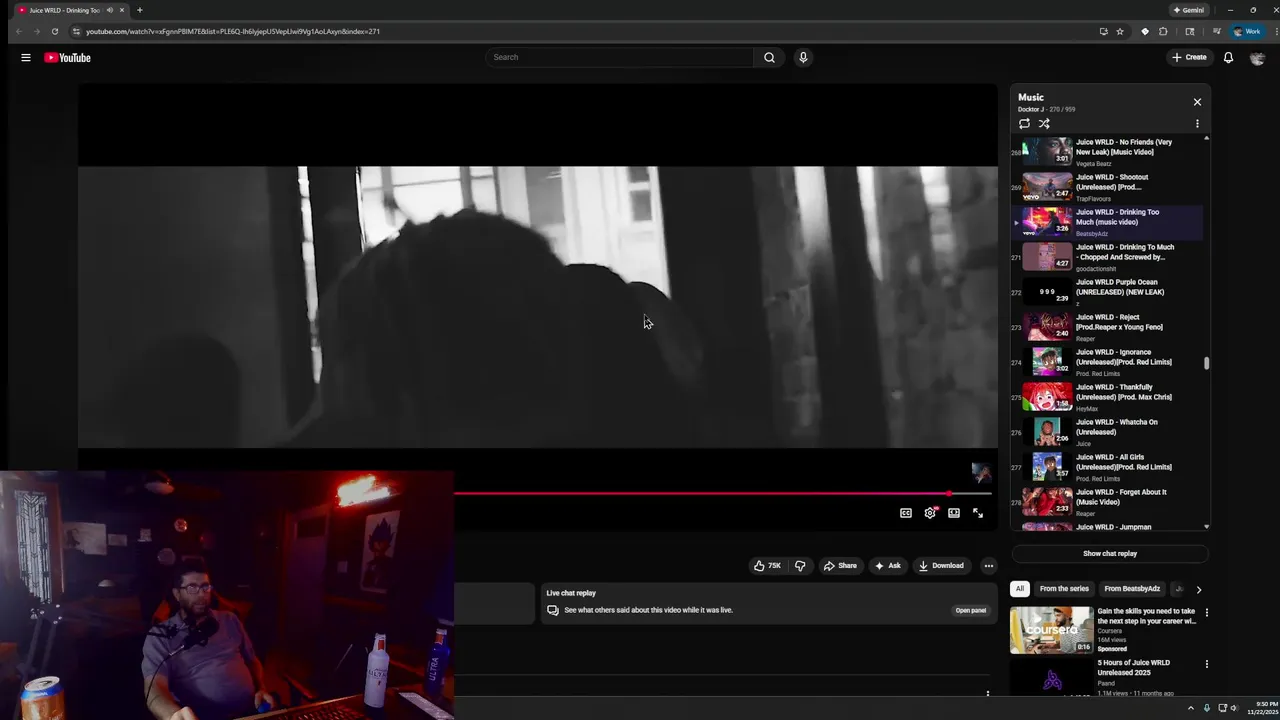This screenshot has width=1280, height=720.
Task: Bookmark this page with star icon
Action: [x=1120, y=31]
